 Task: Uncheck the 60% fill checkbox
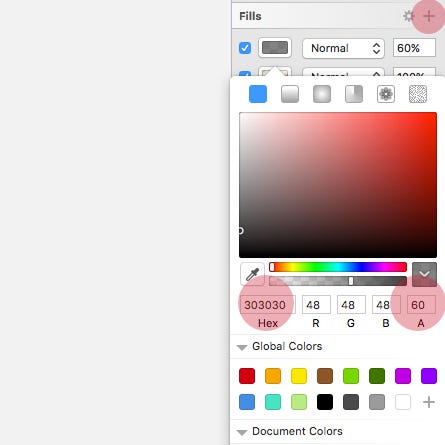click(x=245, y=48)
